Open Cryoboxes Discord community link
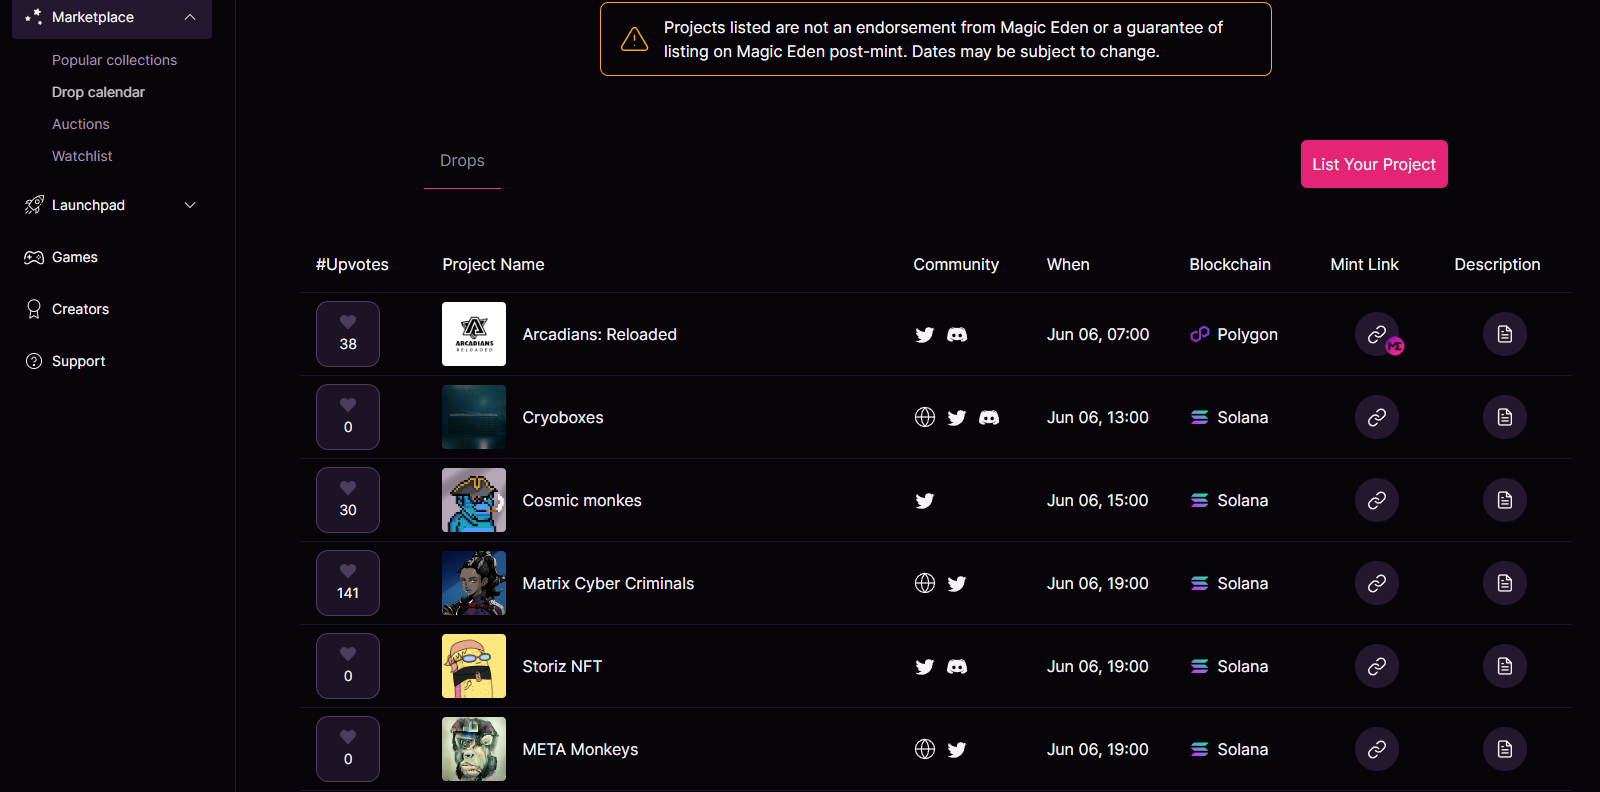 click(988, 418)
